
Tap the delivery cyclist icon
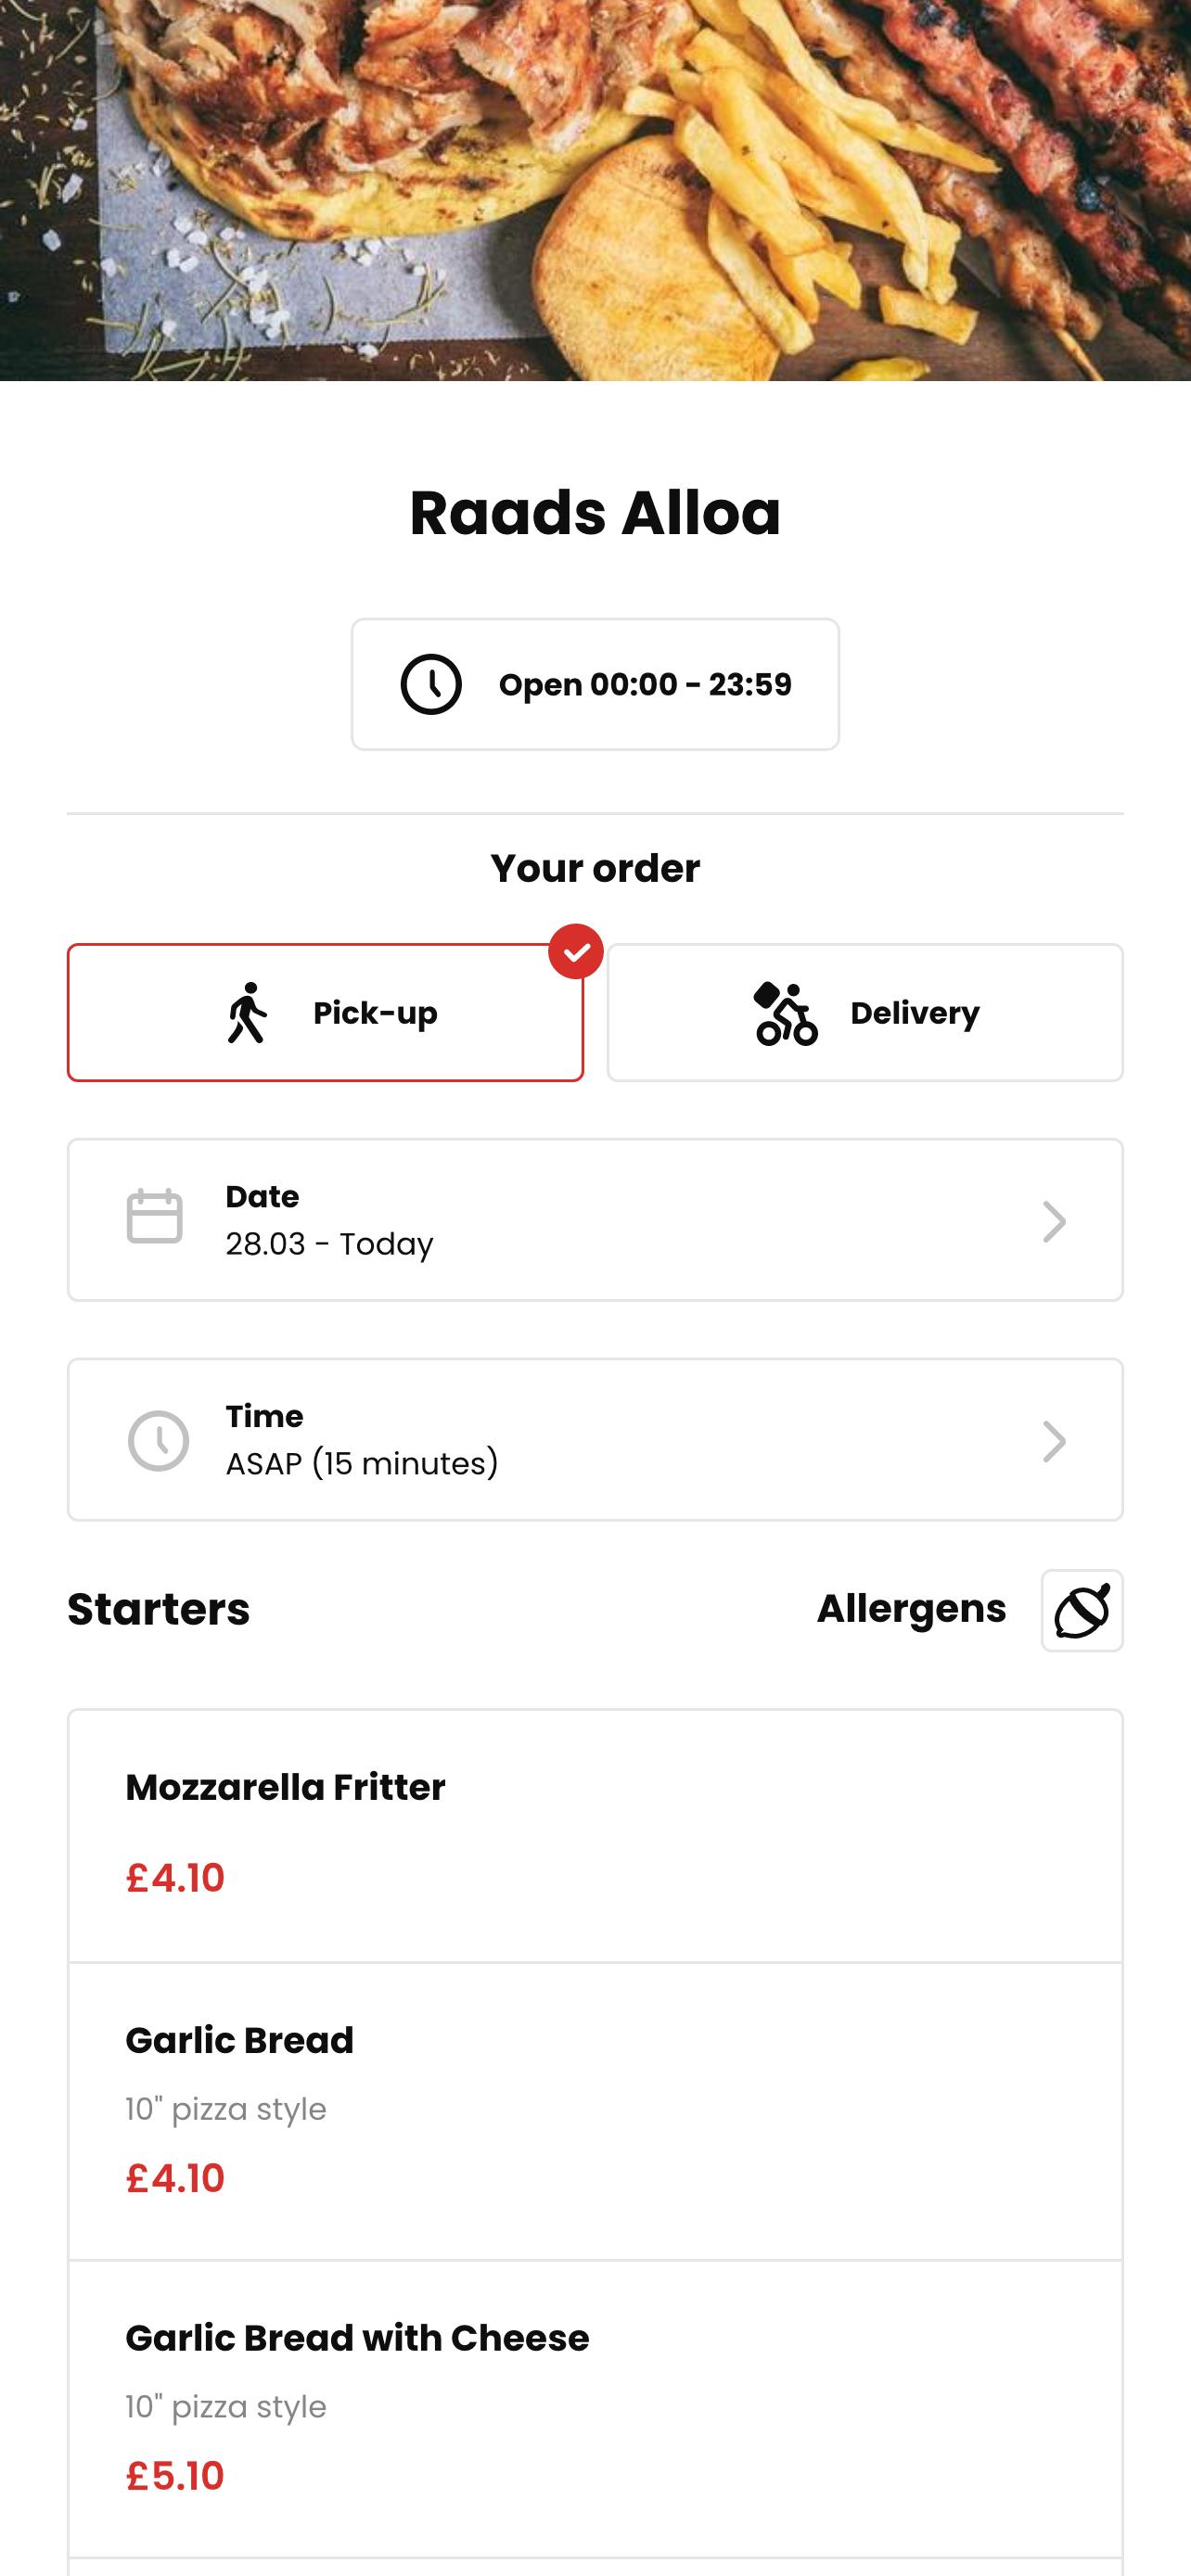pos(785,1013)
